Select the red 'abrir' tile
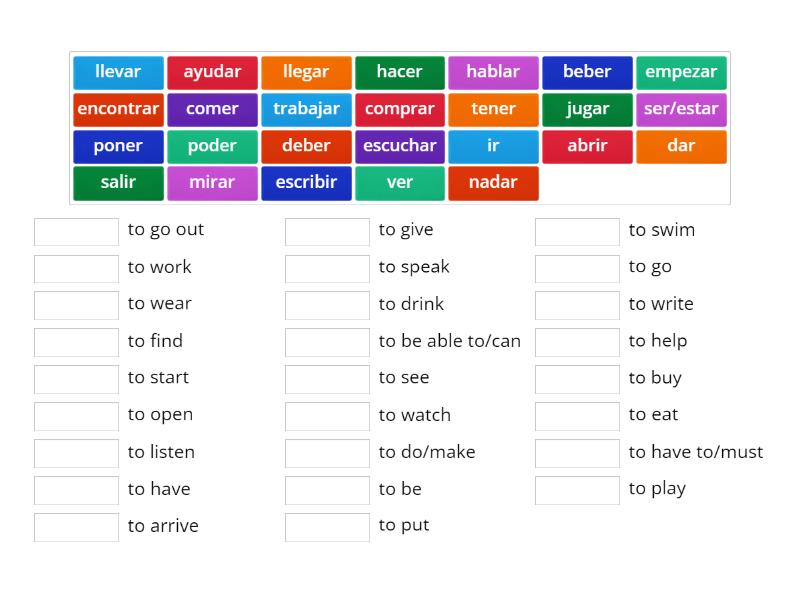Viewport: 800px width, 600px height. [587, 146]
